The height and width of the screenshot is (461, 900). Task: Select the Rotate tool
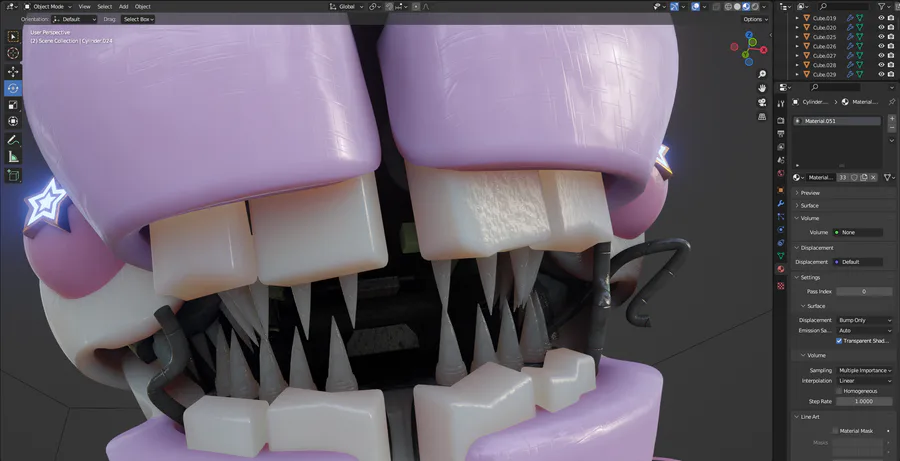13,88
